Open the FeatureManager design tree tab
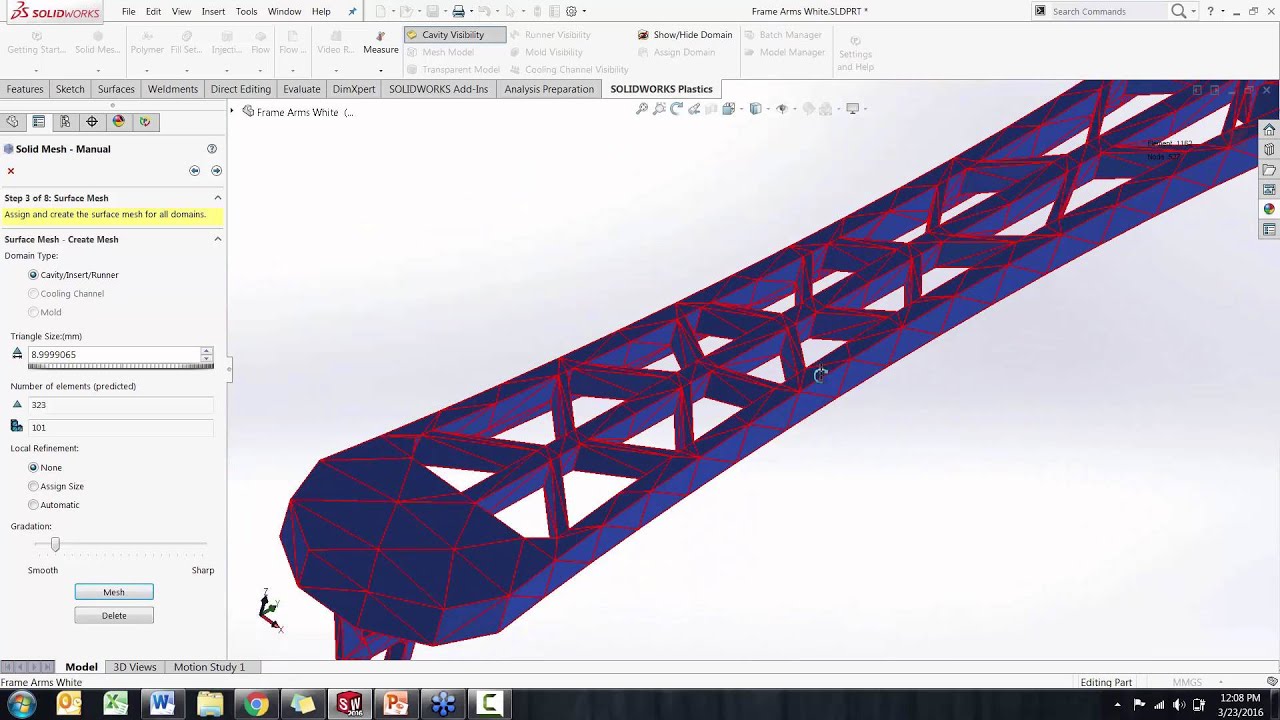Viewport: 1280px width, 720px height. tap(12, 122)
